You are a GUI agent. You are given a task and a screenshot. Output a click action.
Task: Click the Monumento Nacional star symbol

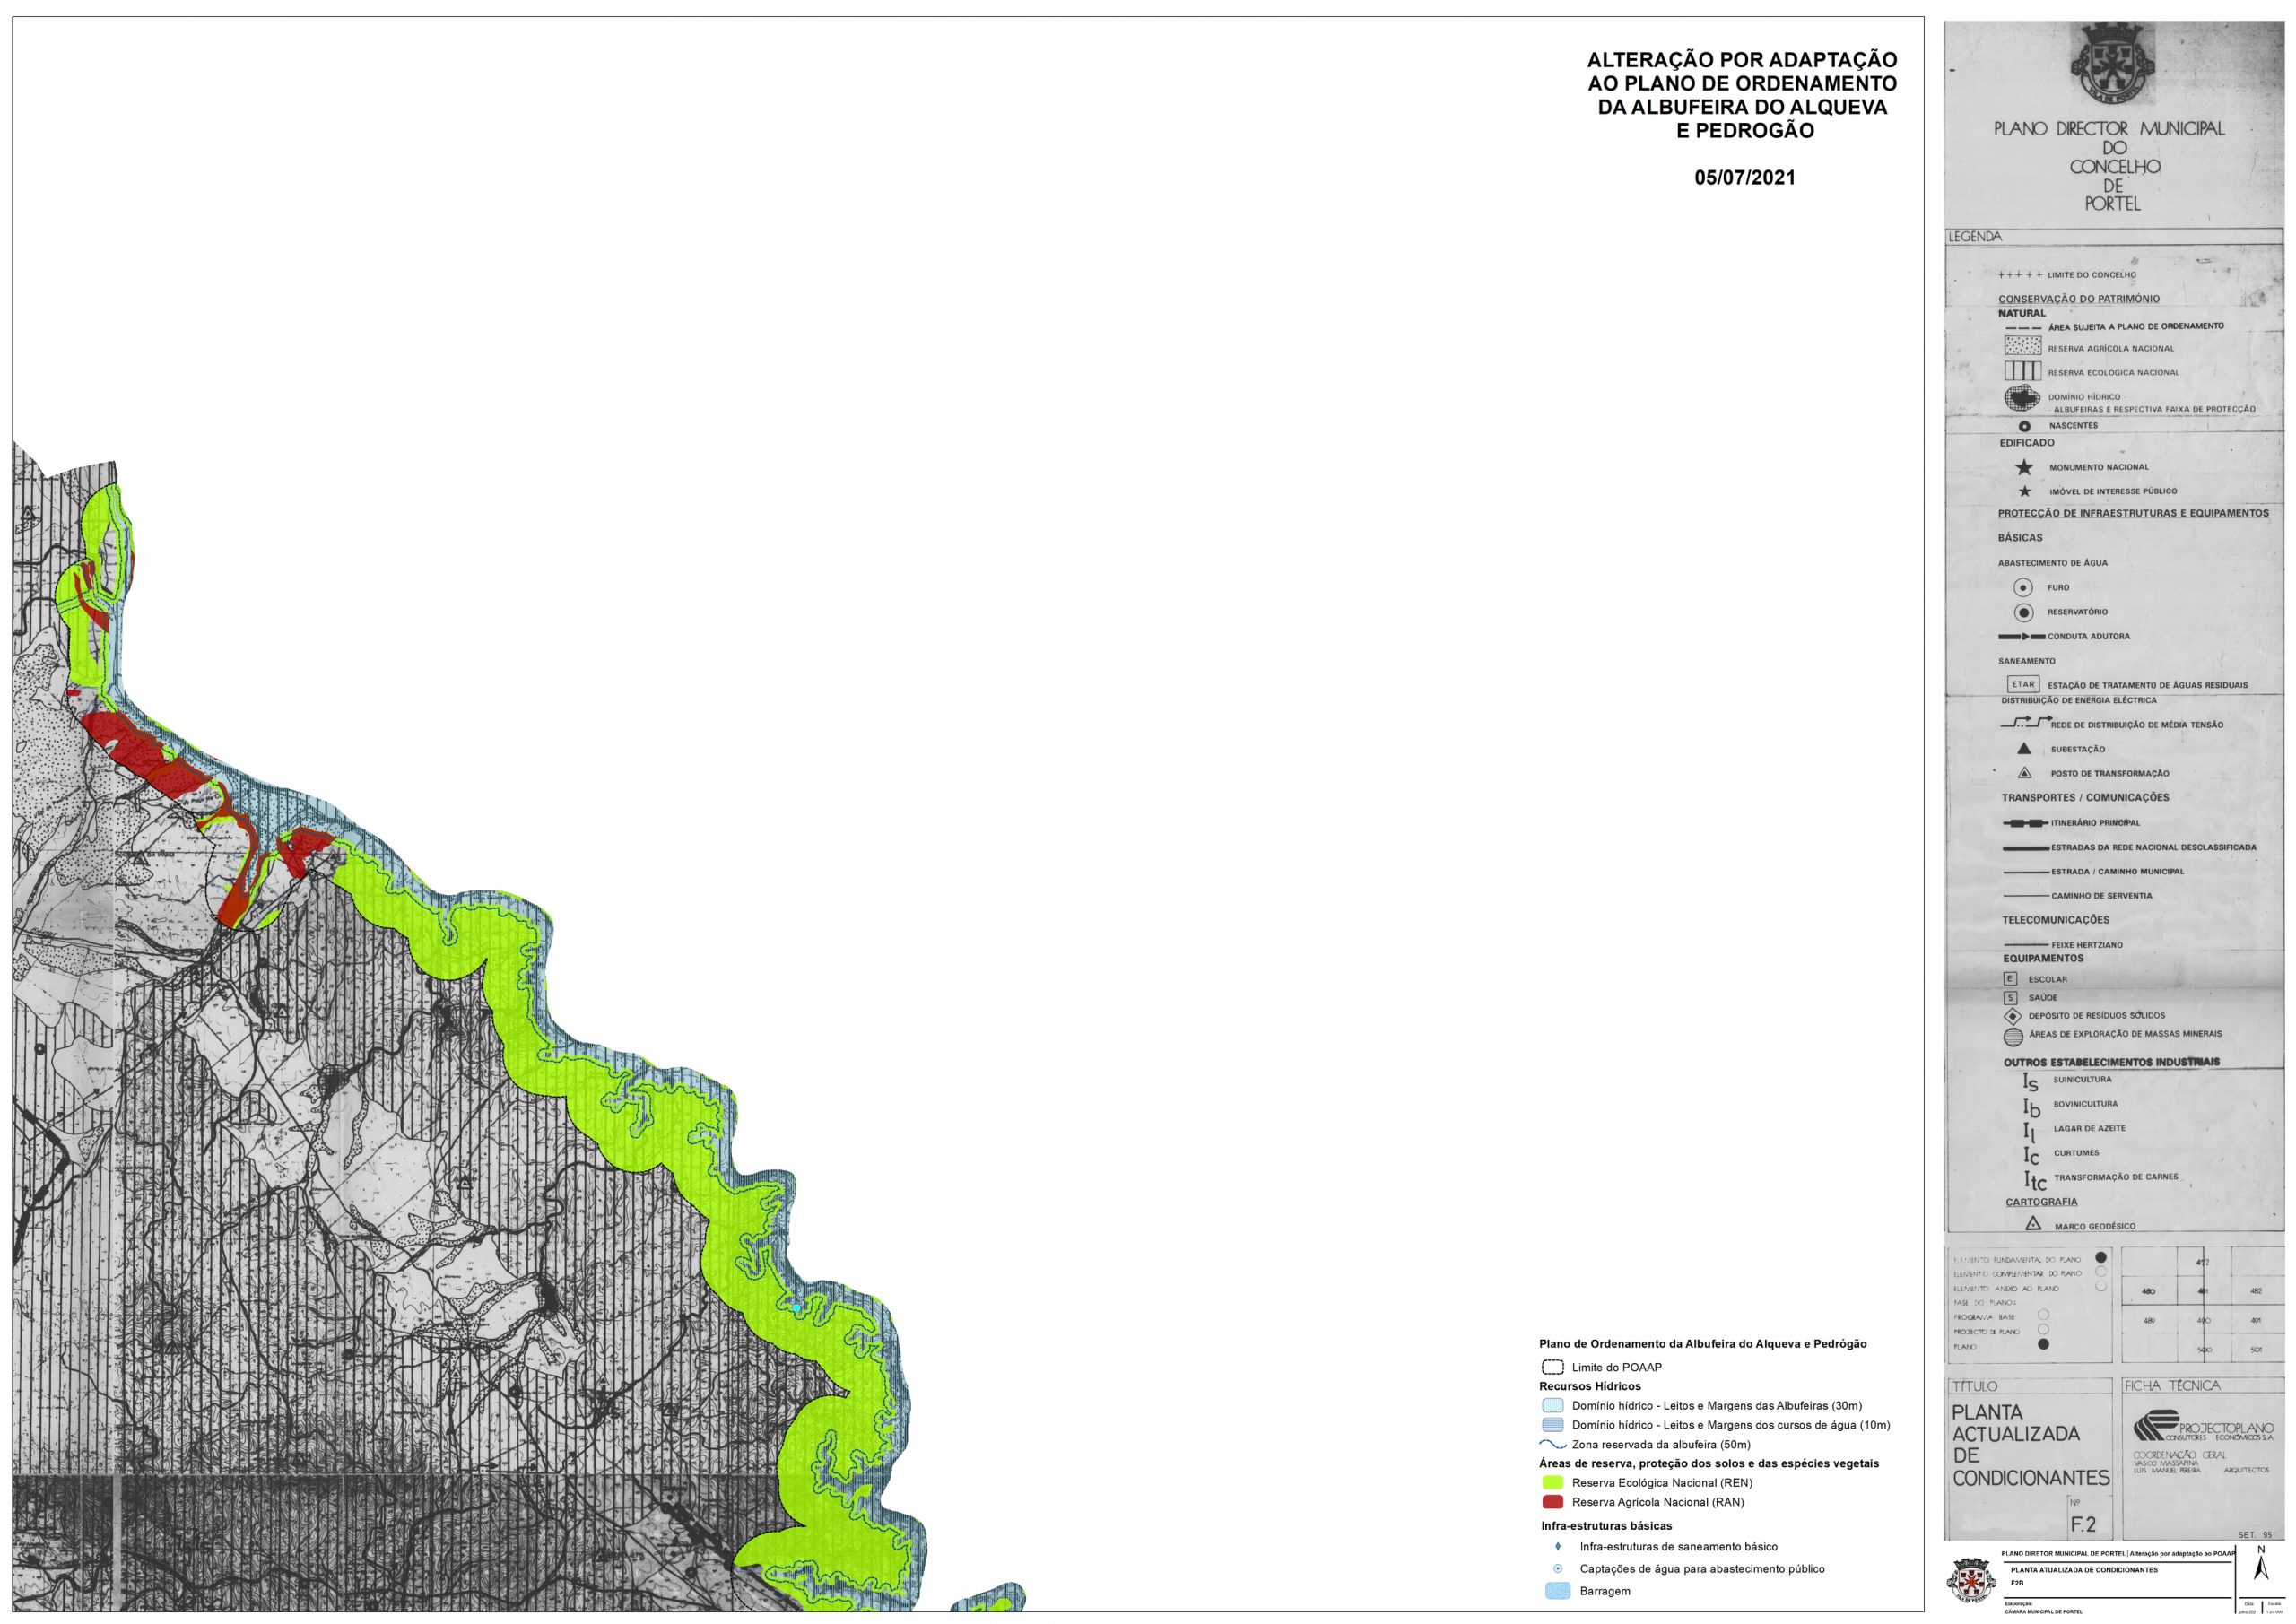pyautogui.click(x=2024, y=467)
